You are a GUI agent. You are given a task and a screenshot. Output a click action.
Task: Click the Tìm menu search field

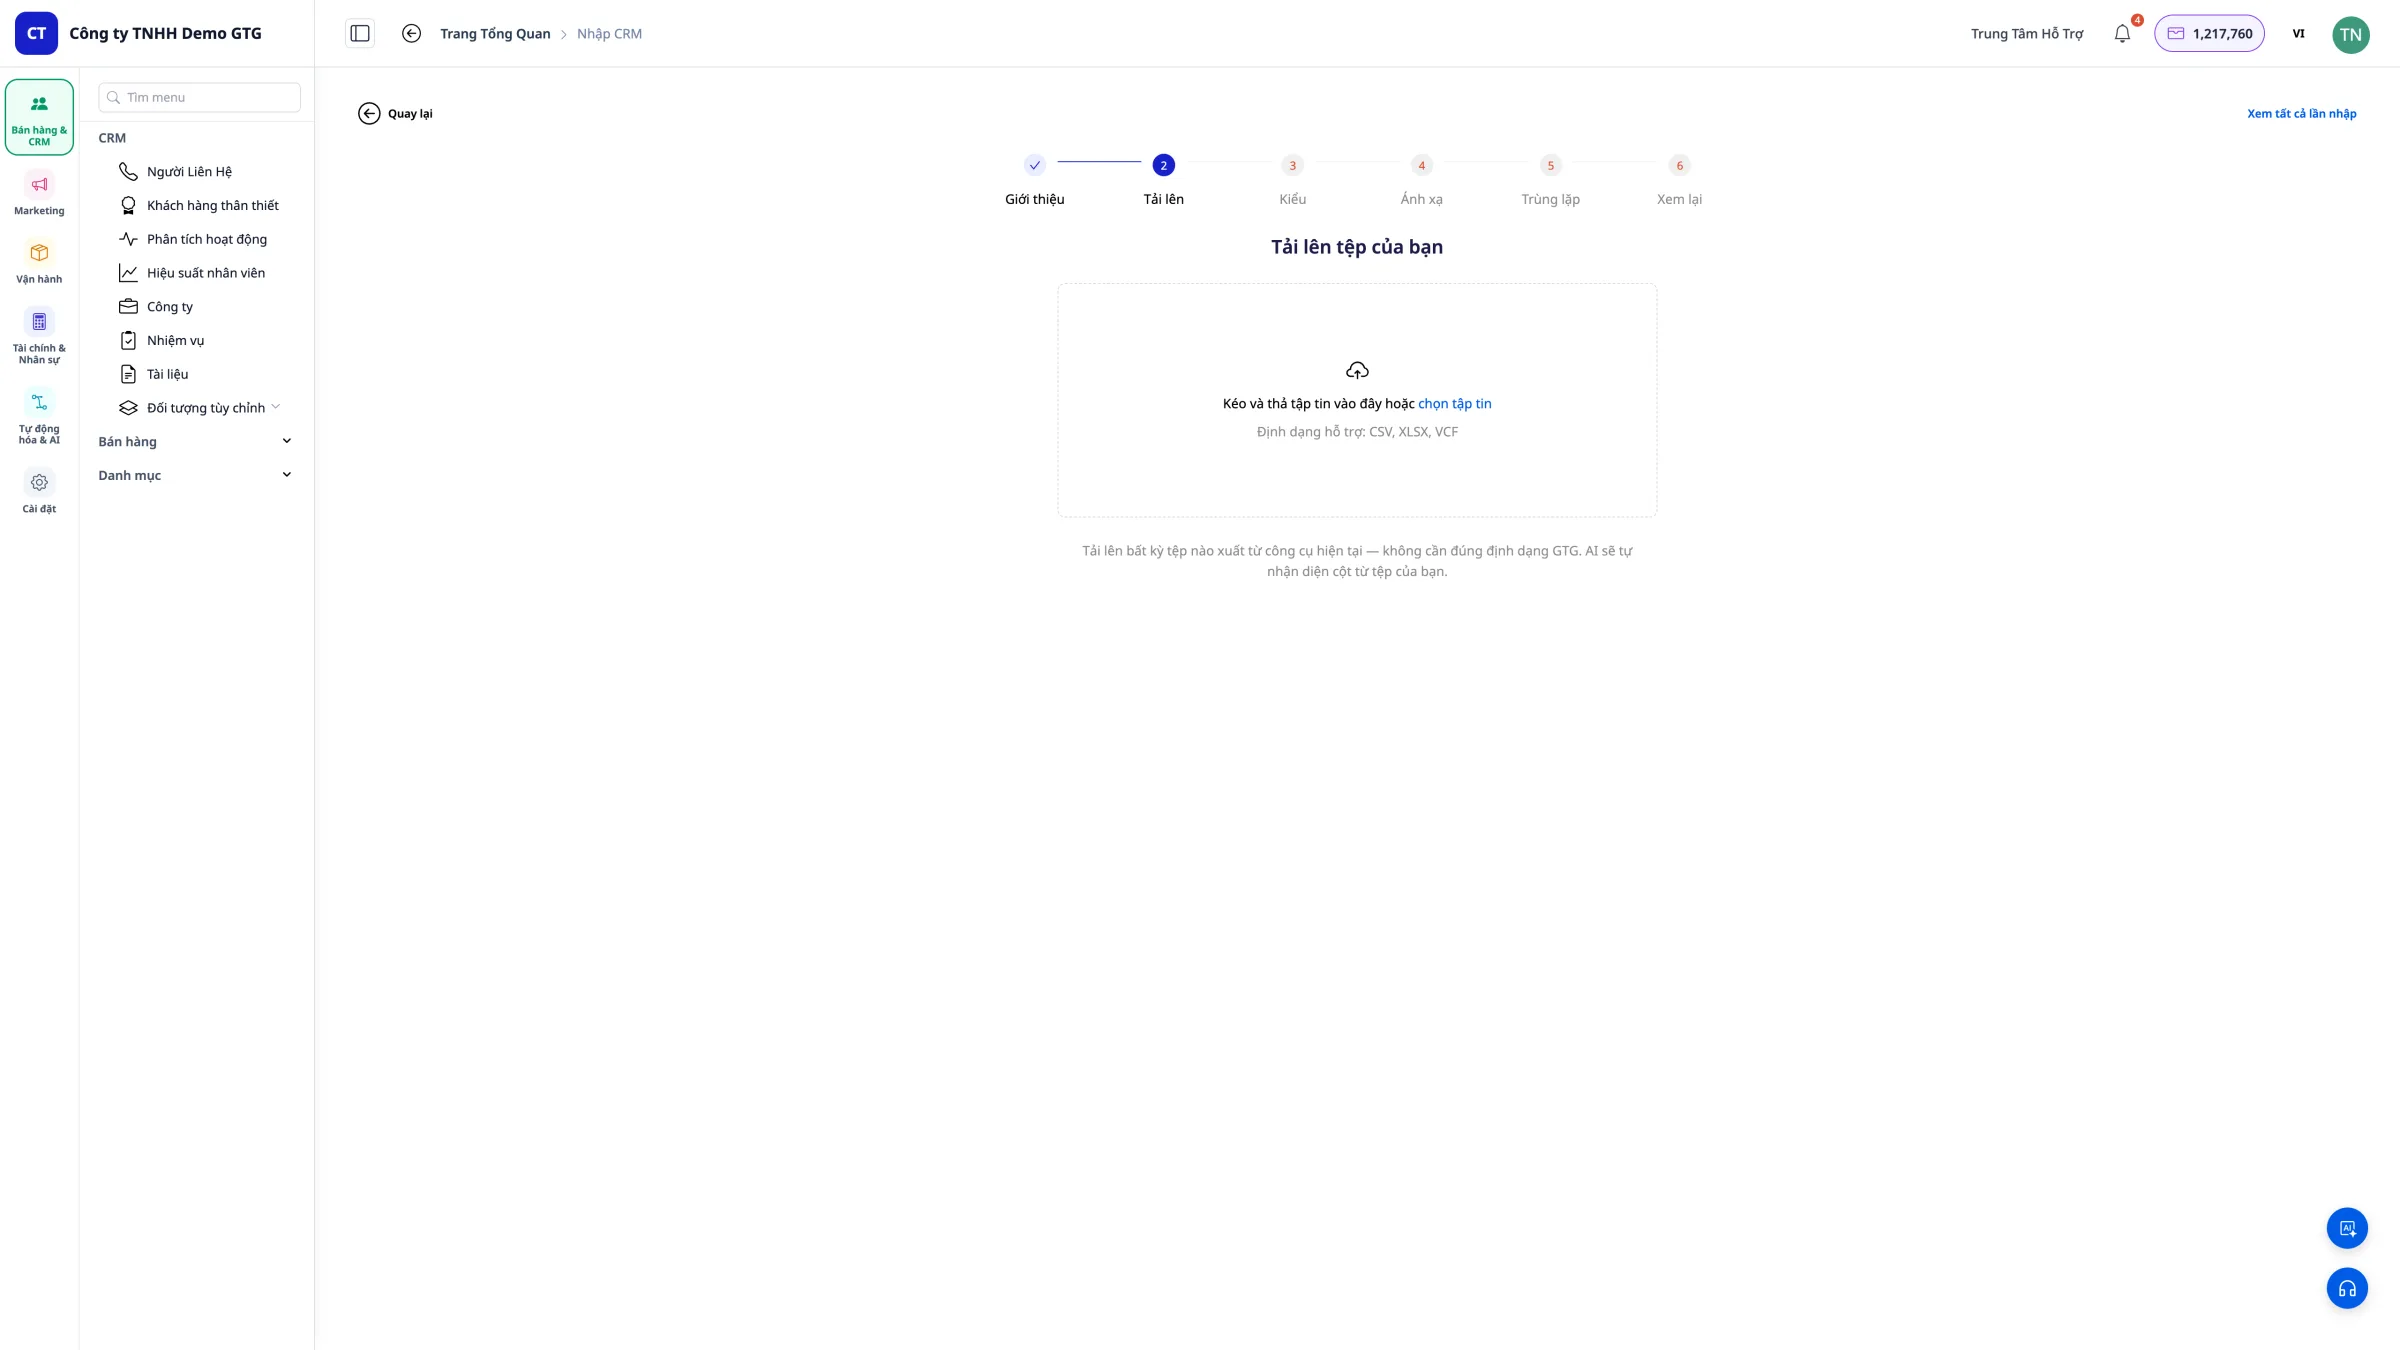[200, 97]
